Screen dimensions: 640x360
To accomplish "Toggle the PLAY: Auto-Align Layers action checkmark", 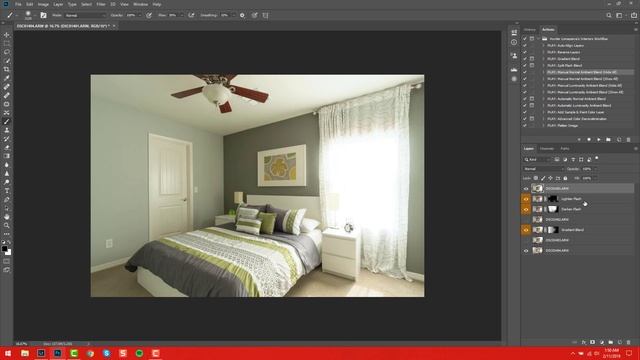I will pos(525,45).
